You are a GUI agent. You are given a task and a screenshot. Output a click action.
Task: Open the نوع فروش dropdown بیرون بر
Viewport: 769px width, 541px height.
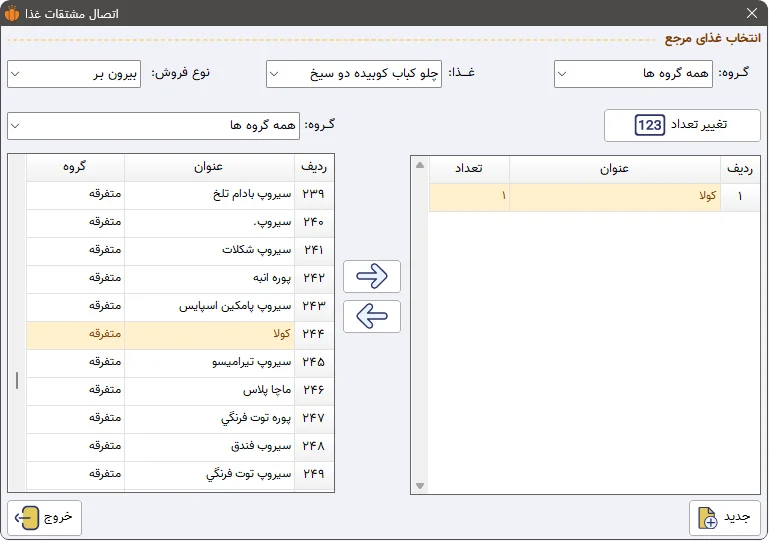[x=74, y=74]
